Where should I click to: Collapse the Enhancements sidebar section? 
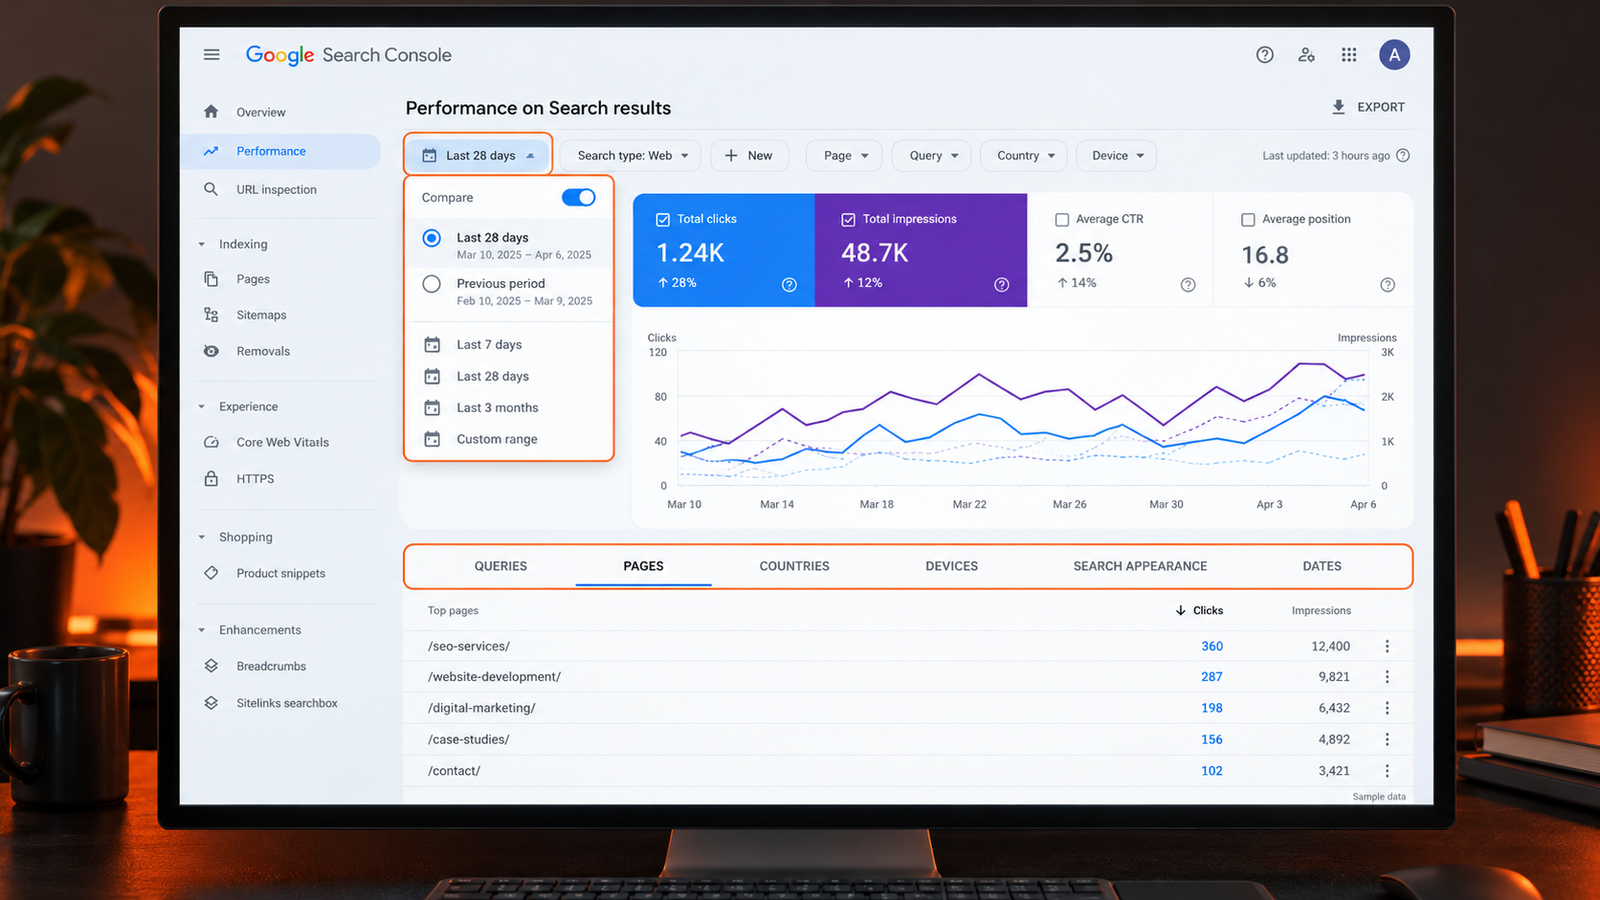[x=201, y=630]
